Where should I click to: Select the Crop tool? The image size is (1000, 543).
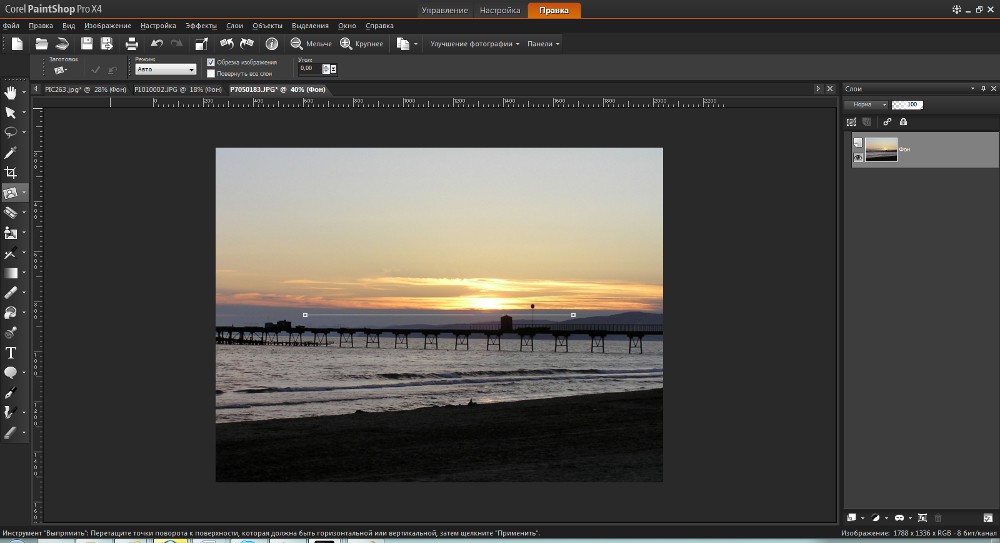[11, 173]
